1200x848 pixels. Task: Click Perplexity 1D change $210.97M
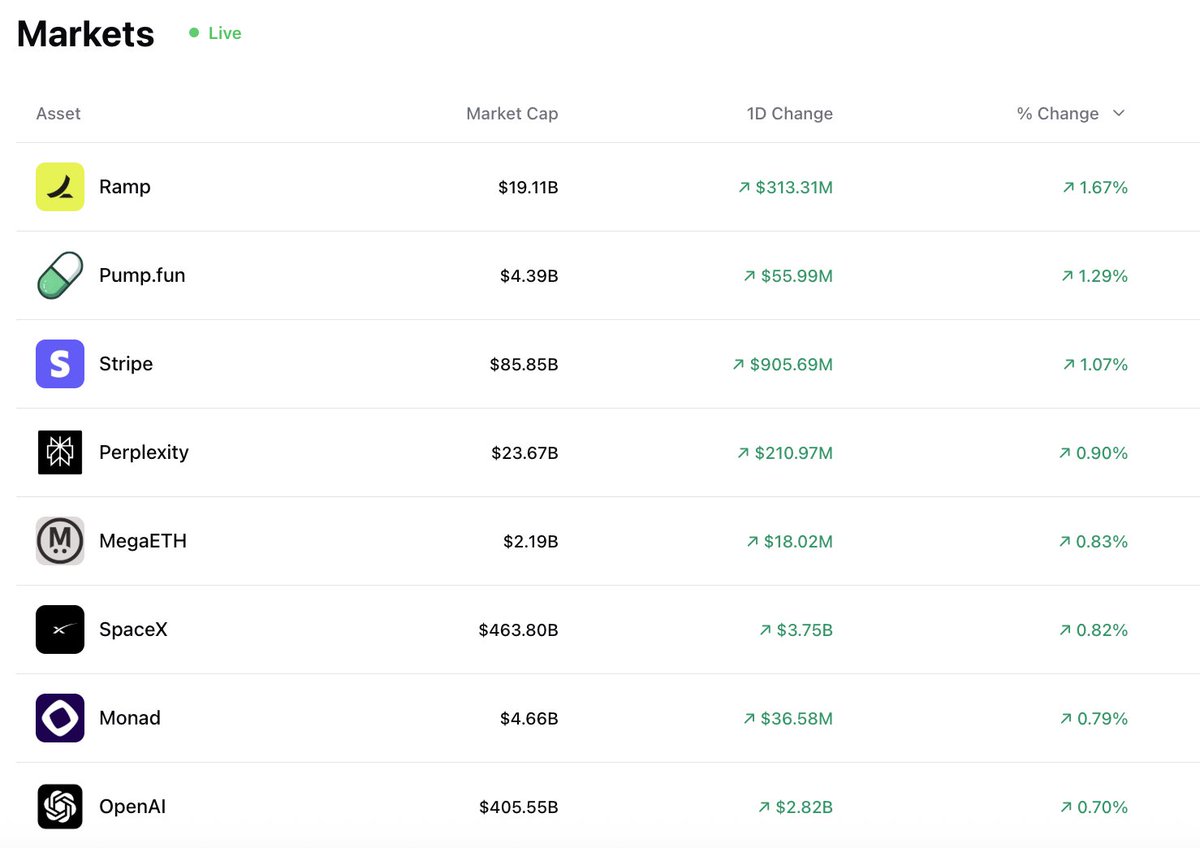pyautogui.click(x=785, y=453)
